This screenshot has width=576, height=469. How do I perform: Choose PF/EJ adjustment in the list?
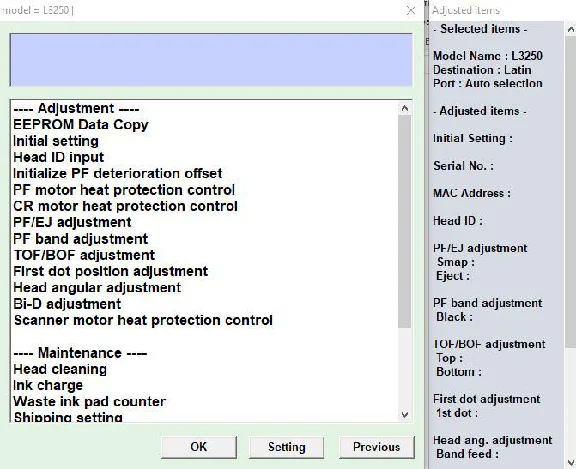[x=72, y=222]
